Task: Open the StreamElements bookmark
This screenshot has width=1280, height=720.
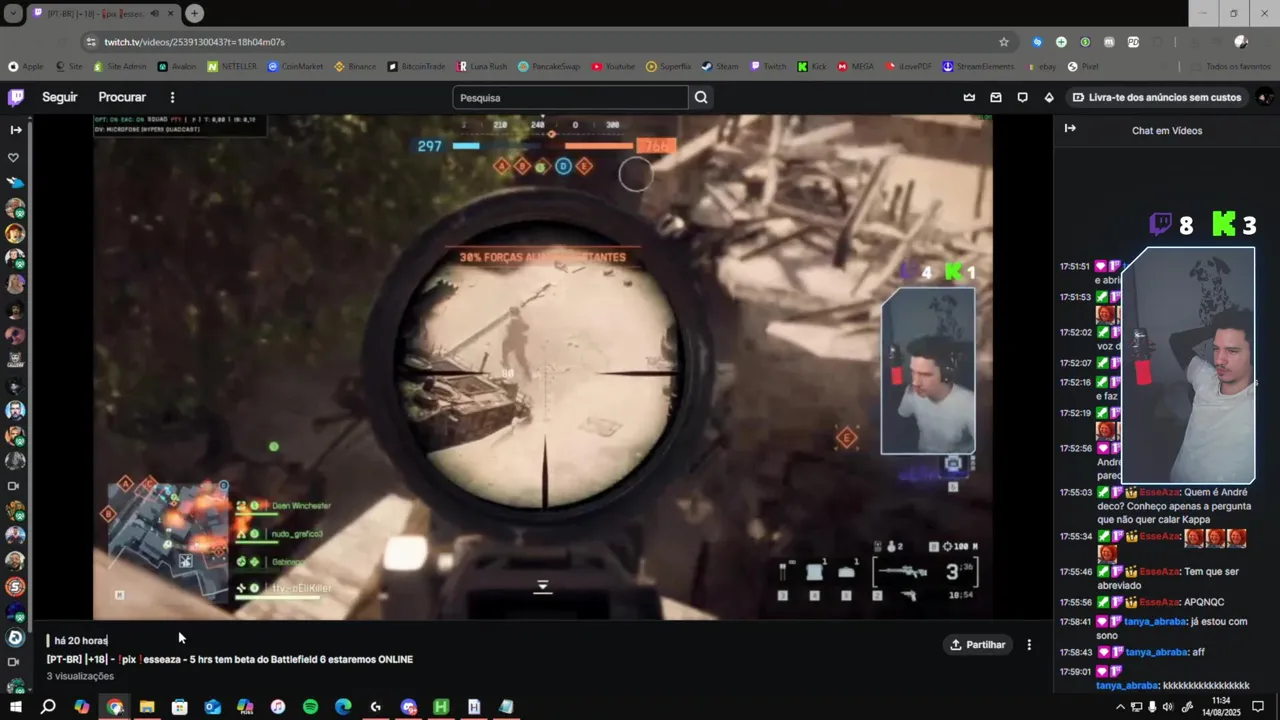Action: (979, 66)
